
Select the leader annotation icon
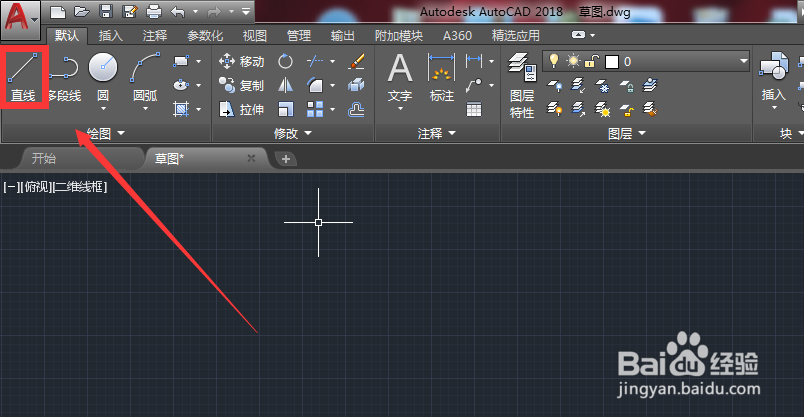tap(474, 85)
